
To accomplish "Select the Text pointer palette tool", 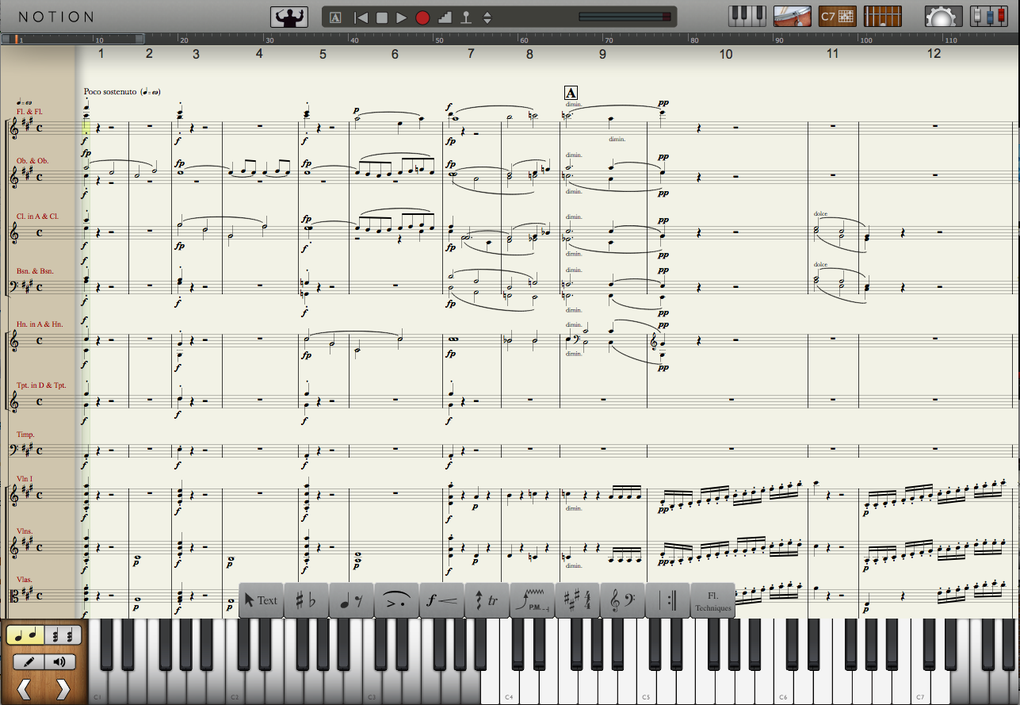I will (x=261, y=600).
